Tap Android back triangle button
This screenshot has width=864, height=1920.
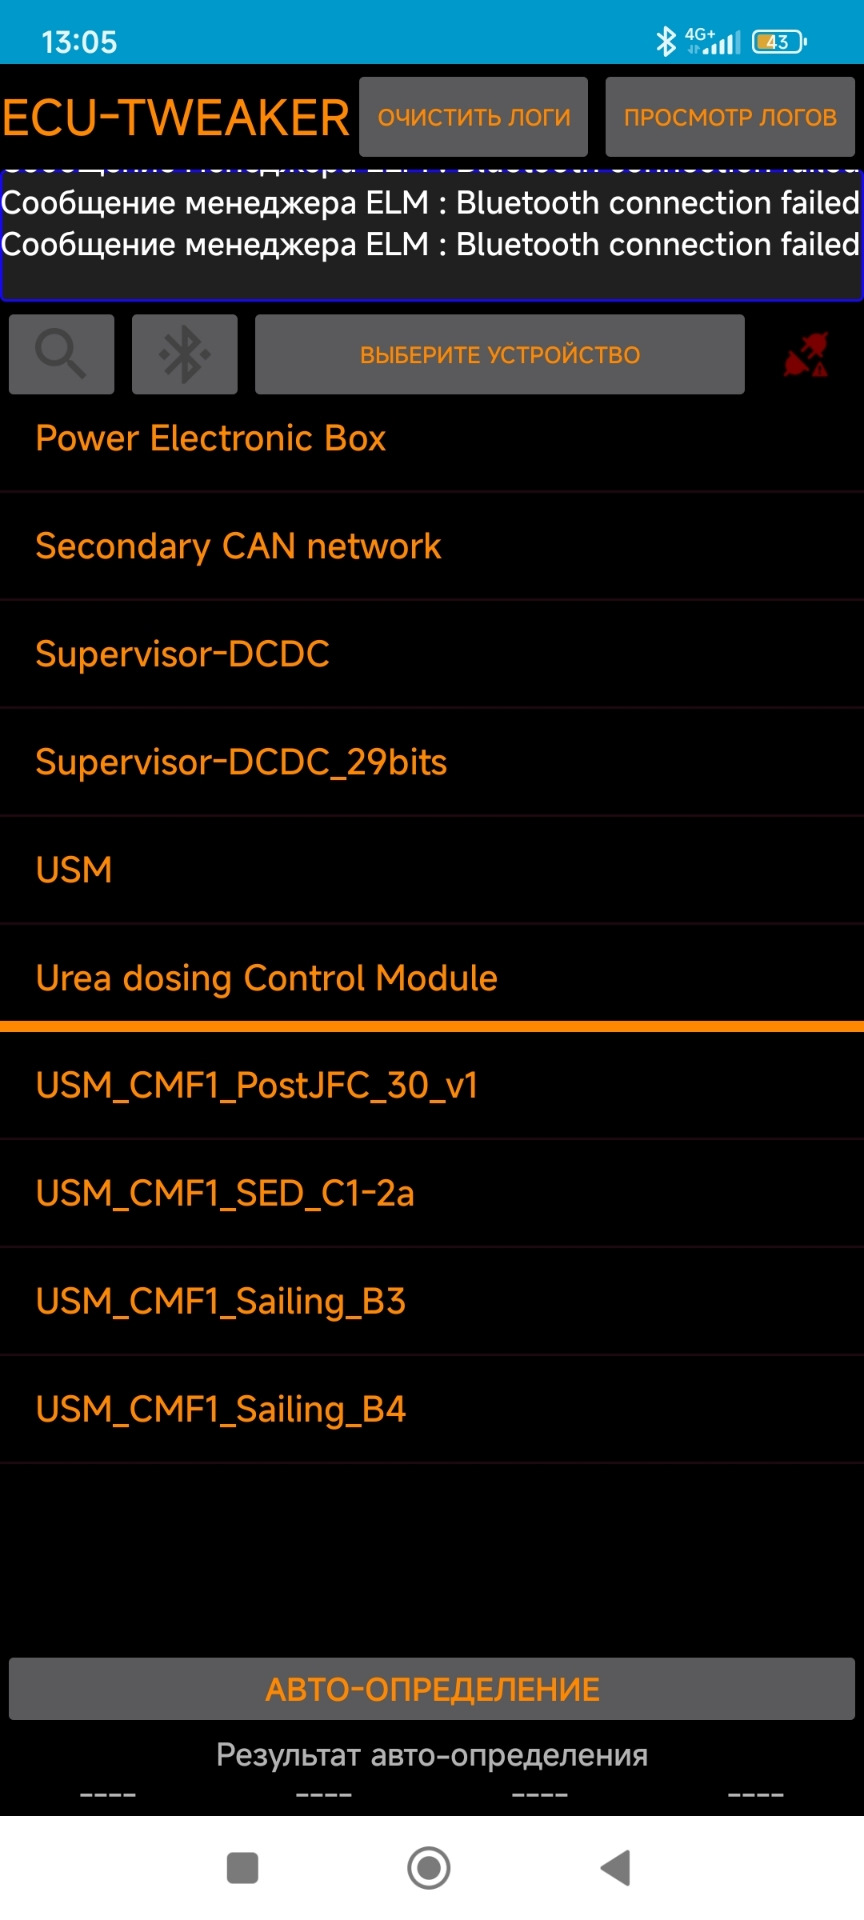(x=615, y=1867)
